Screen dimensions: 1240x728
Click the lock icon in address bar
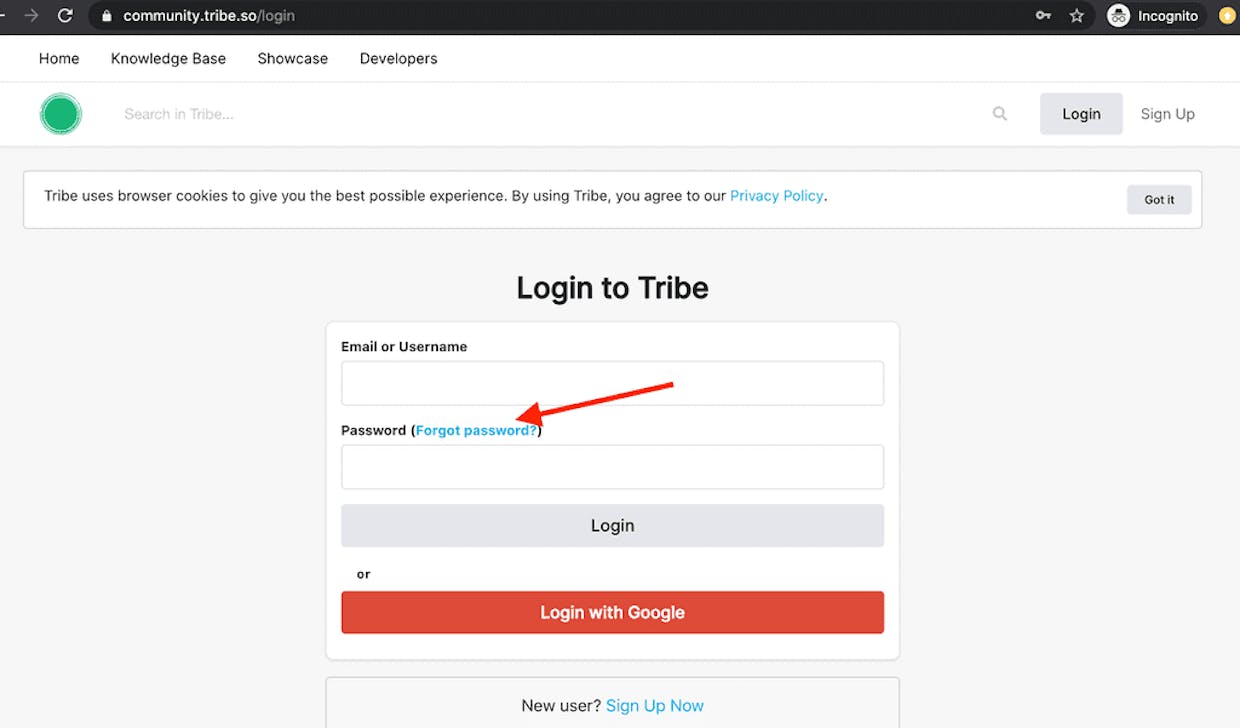107,16
